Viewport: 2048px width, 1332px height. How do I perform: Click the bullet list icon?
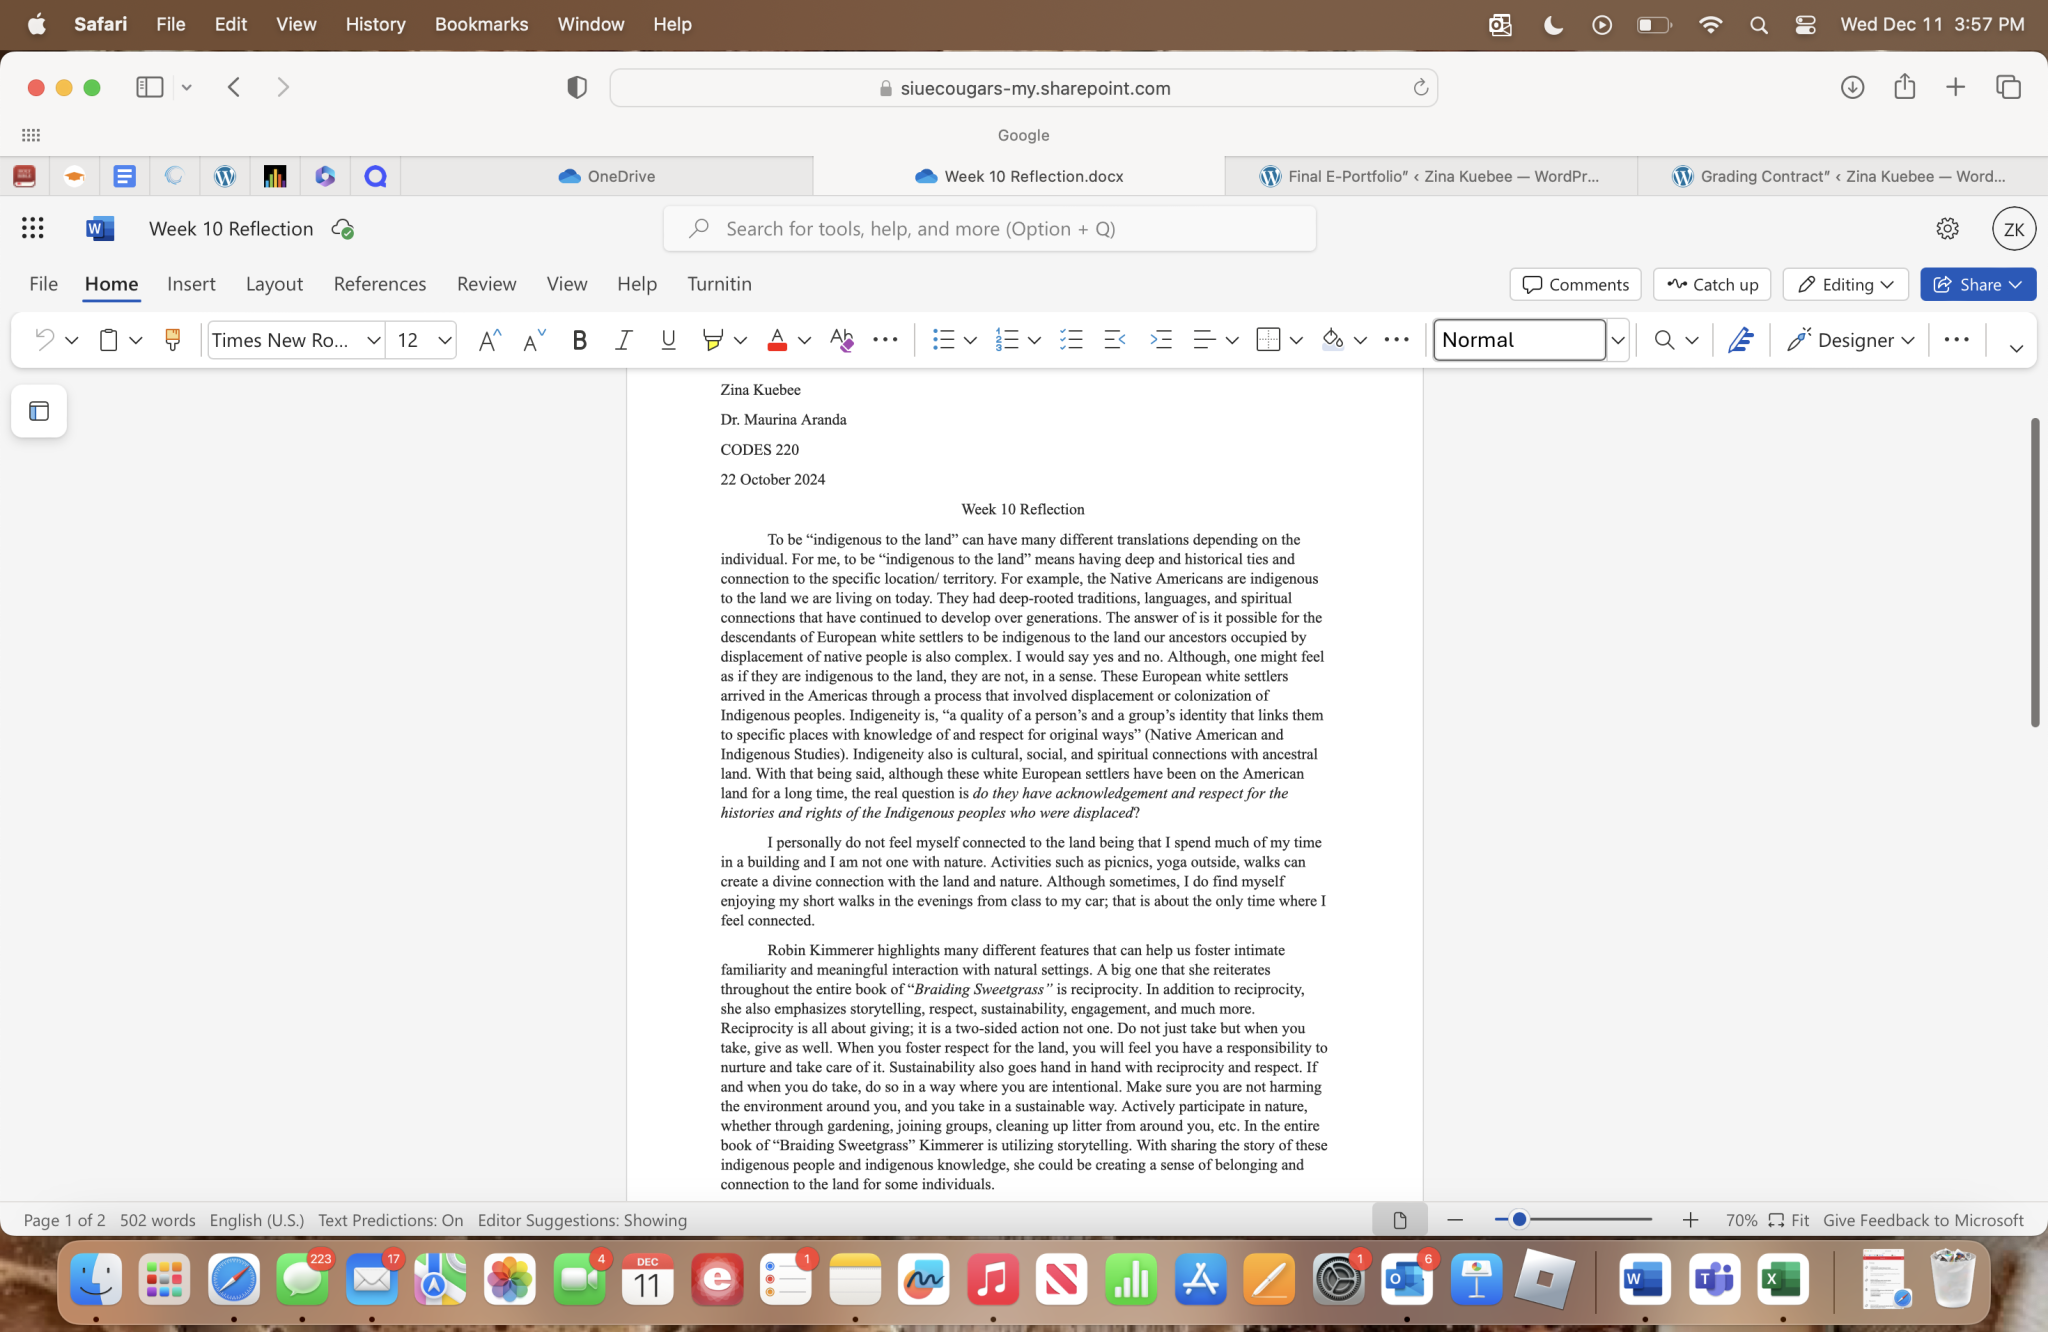942,340
